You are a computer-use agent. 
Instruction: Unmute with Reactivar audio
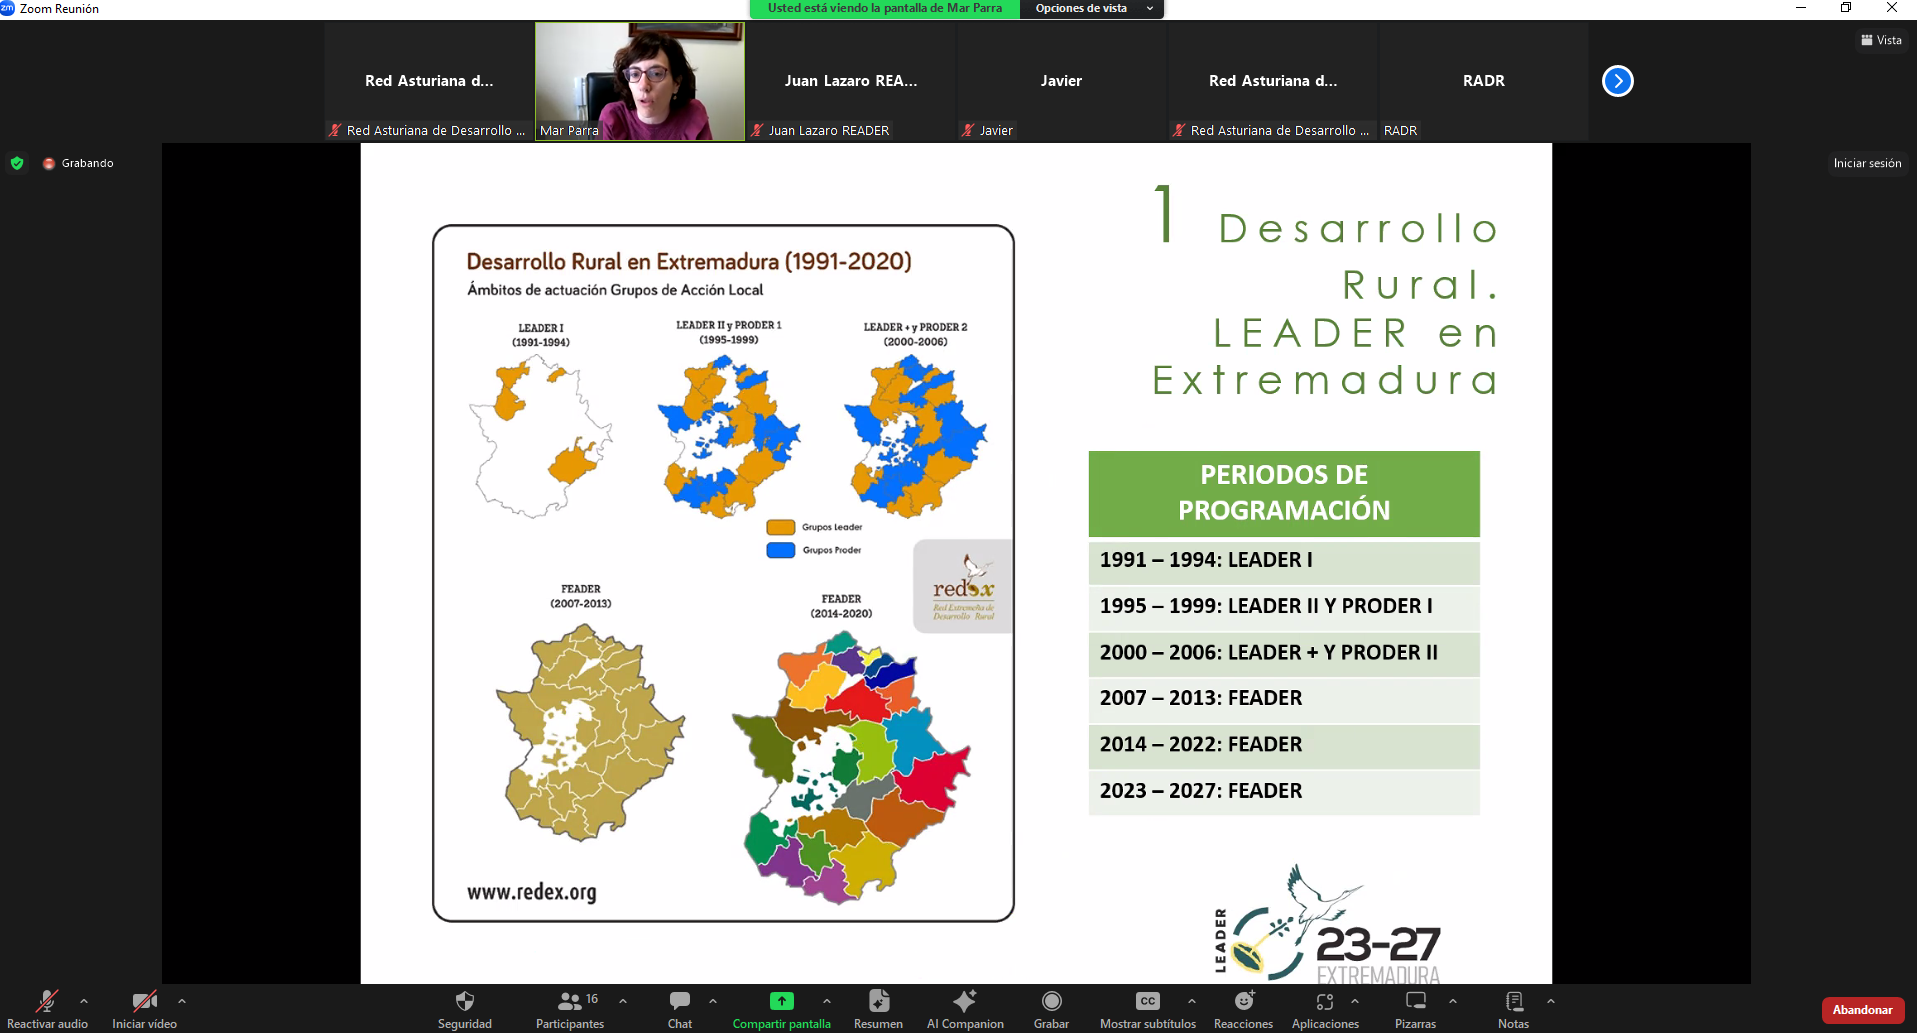[x=47, y=1008]
